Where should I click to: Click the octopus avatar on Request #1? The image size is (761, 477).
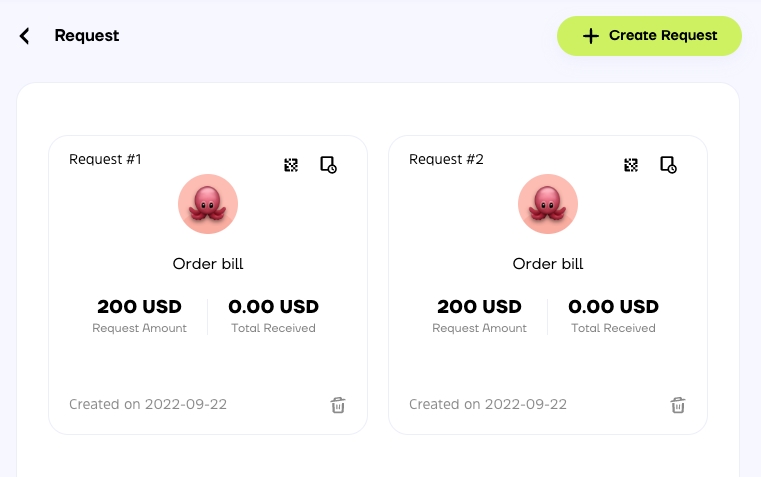[x=208, y=204]
